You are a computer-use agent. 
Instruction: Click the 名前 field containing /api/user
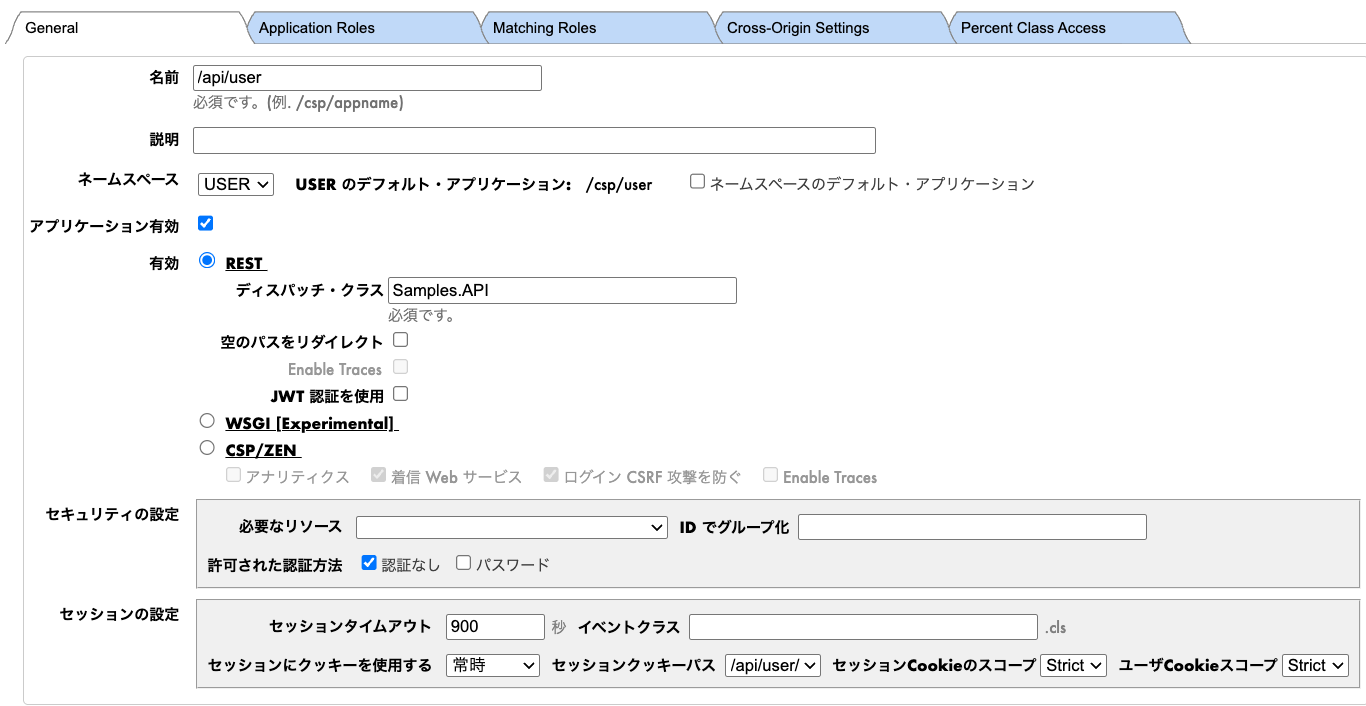(x=367, y=78)
